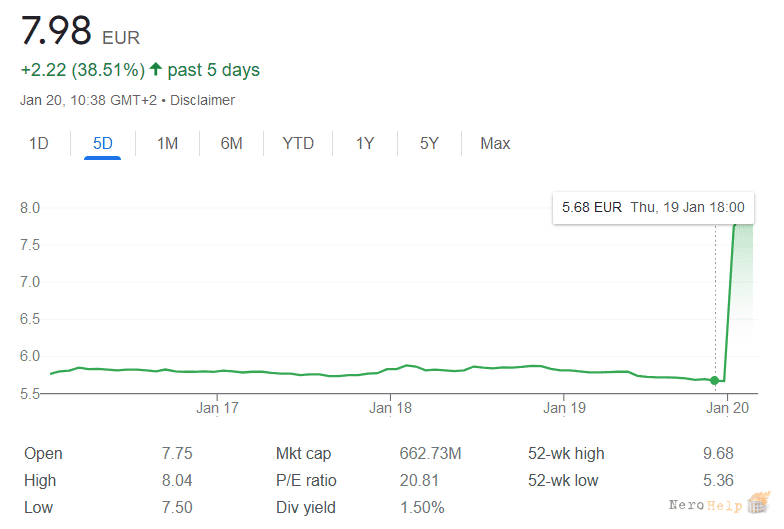Click the Jan 17 axis label
The width and height of the screenshot is (784, 529).
tap(217, 408)
